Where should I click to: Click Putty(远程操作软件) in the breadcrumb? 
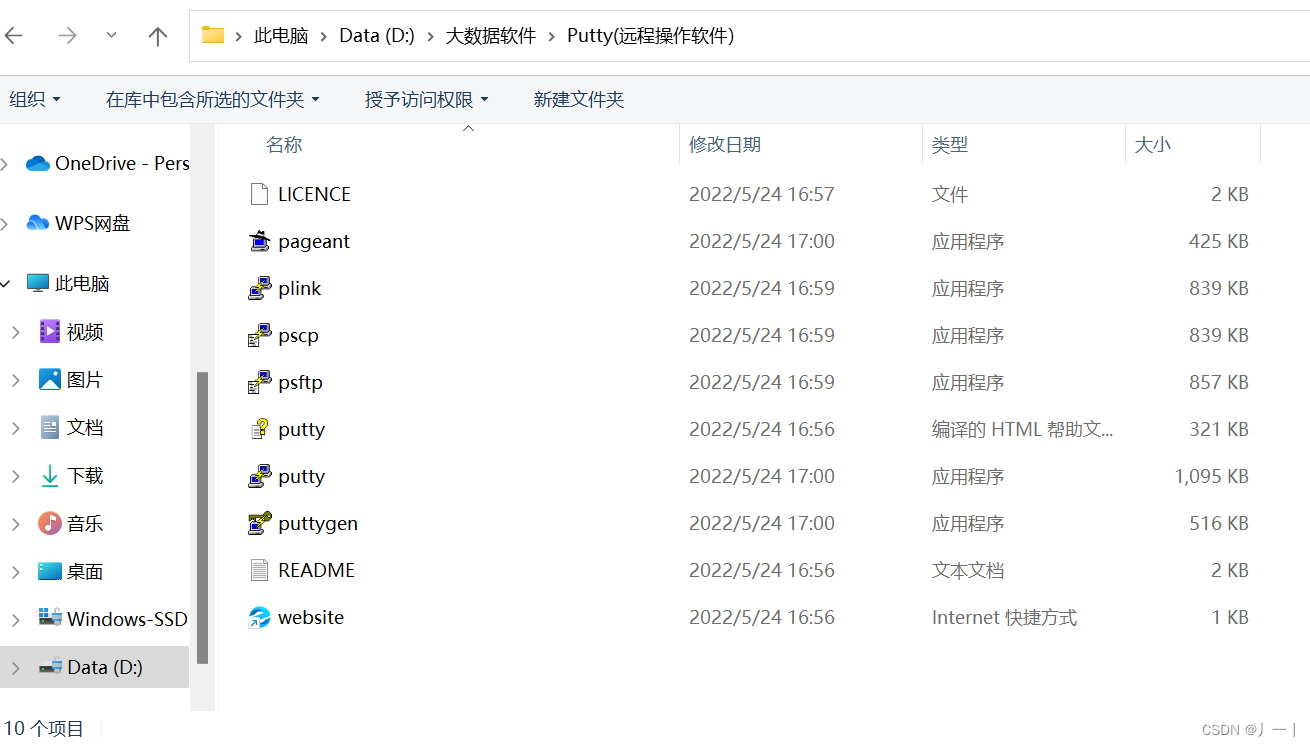pos(650,36)
